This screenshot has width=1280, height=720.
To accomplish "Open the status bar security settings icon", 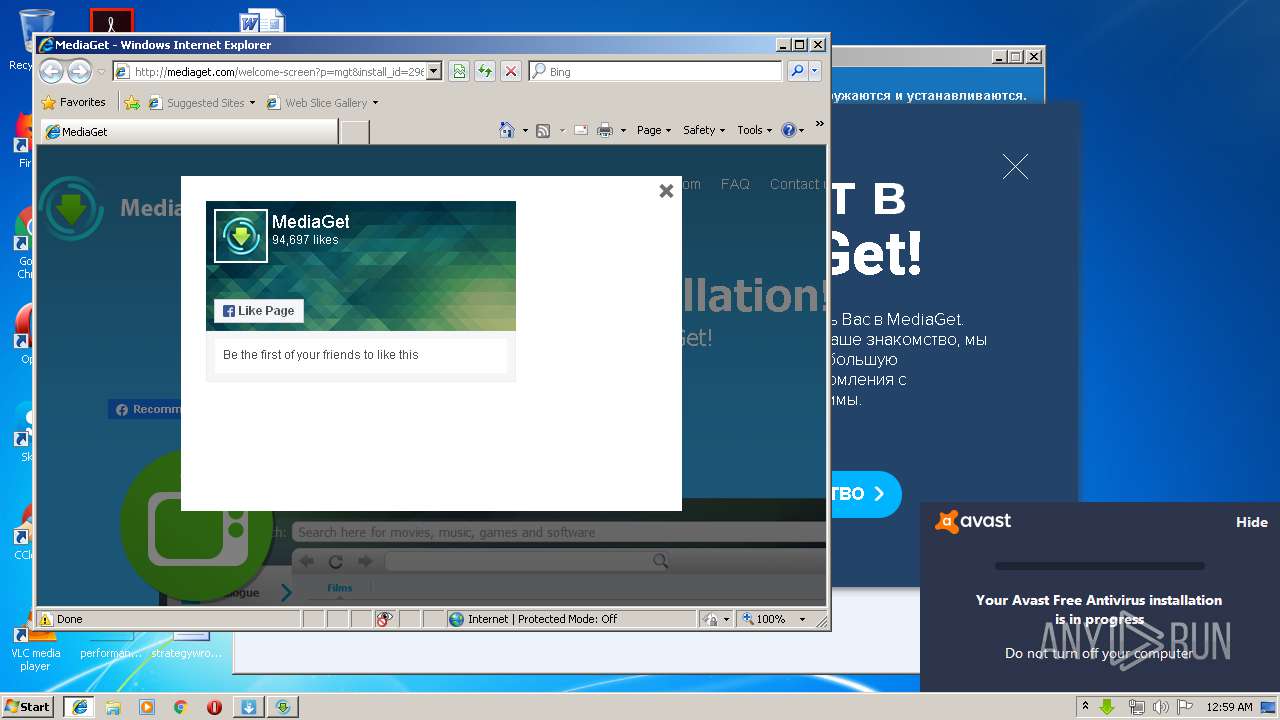I will [x=715, y=619].
